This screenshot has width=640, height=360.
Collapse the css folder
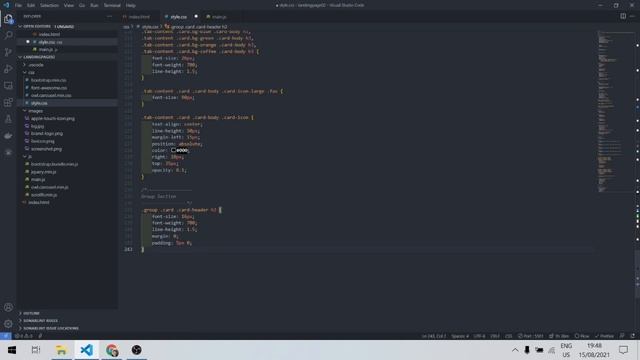[68, 73]
